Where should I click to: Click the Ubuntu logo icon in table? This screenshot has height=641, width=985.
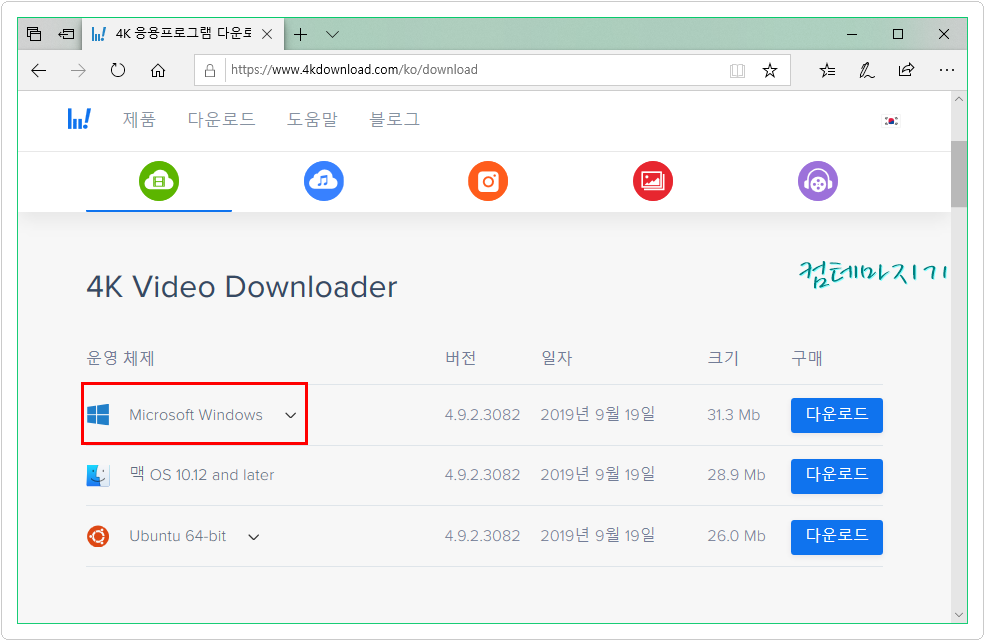click(x=98, y=536)
